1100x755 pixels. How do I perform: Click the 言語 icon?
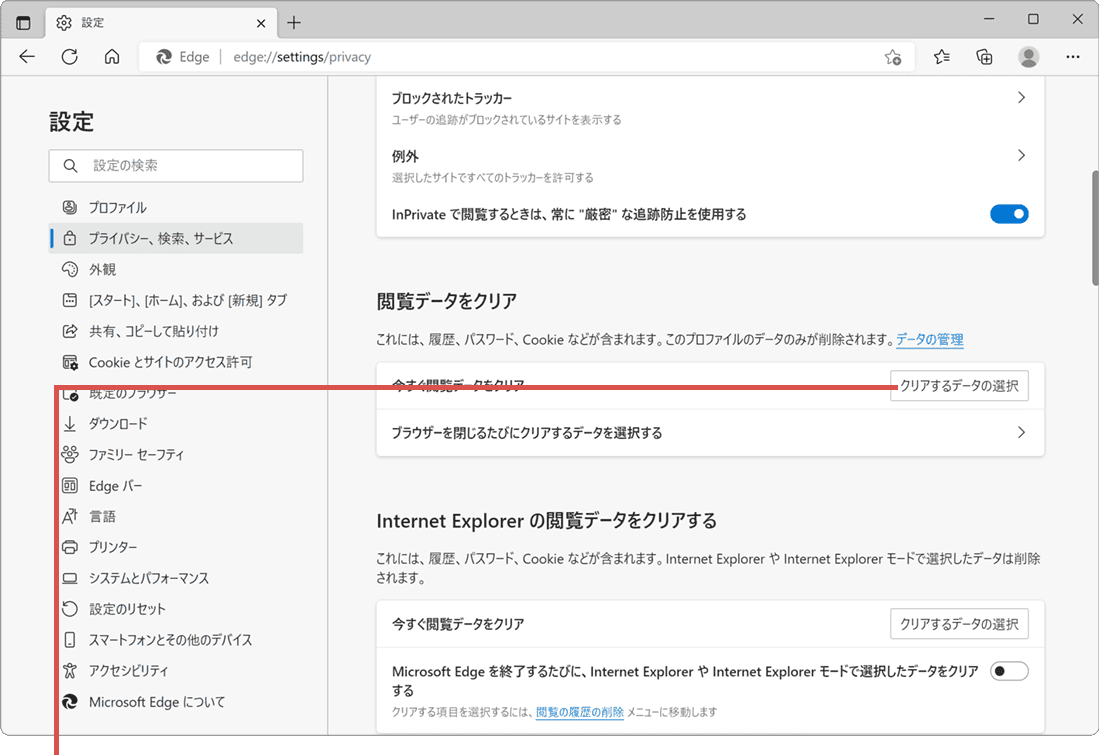tap(69, 516)
